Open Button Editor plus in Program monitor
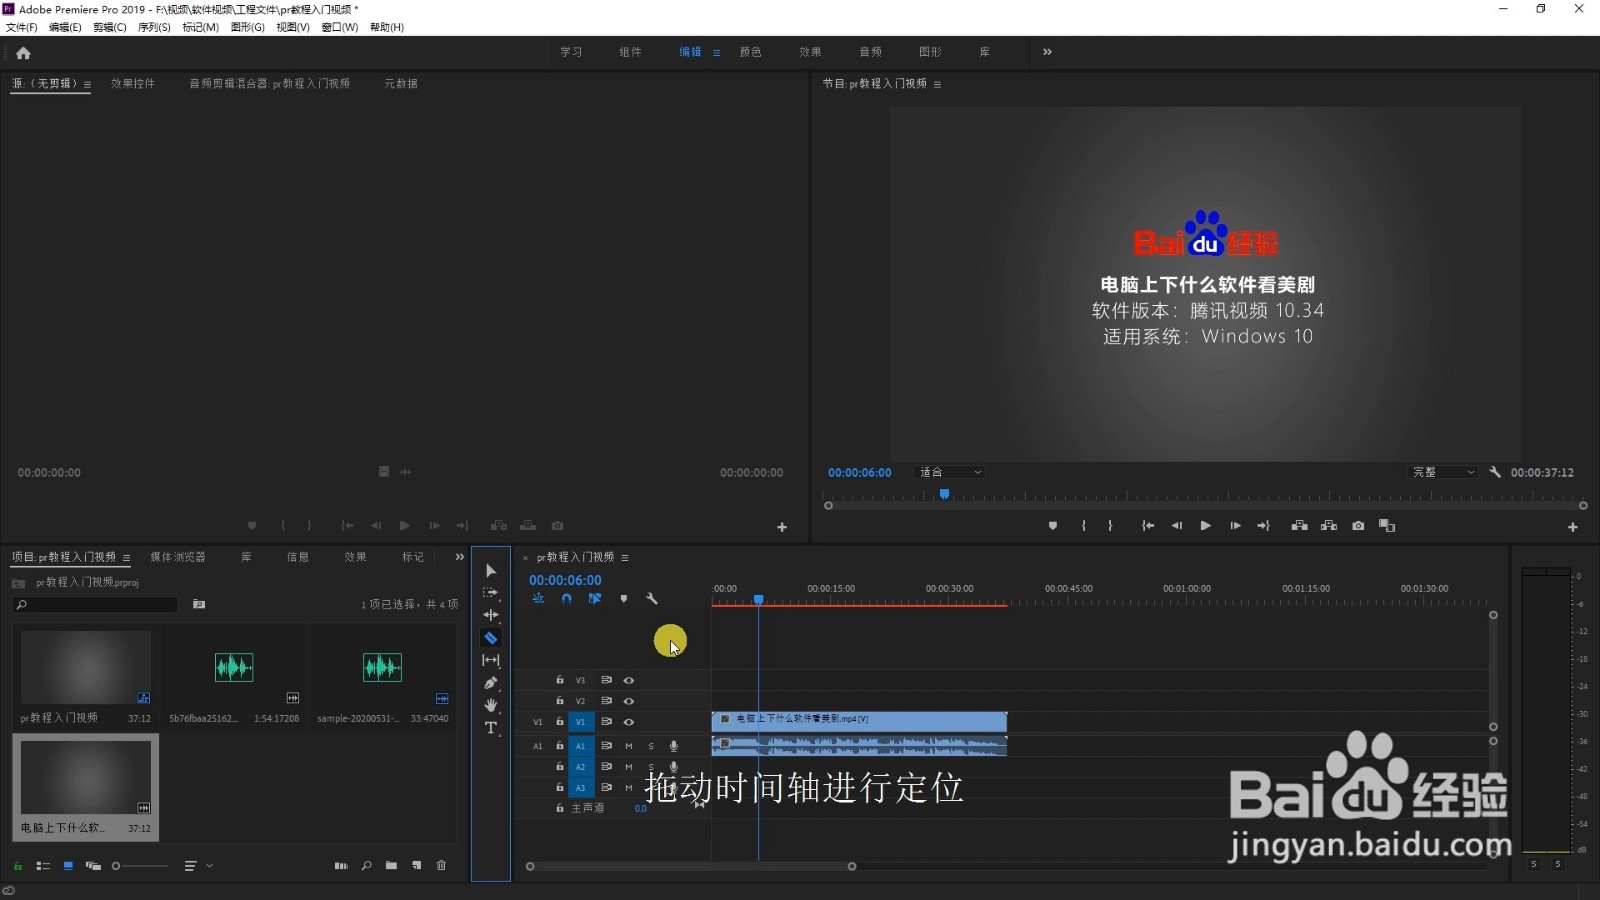 (x=1573, y=527)
